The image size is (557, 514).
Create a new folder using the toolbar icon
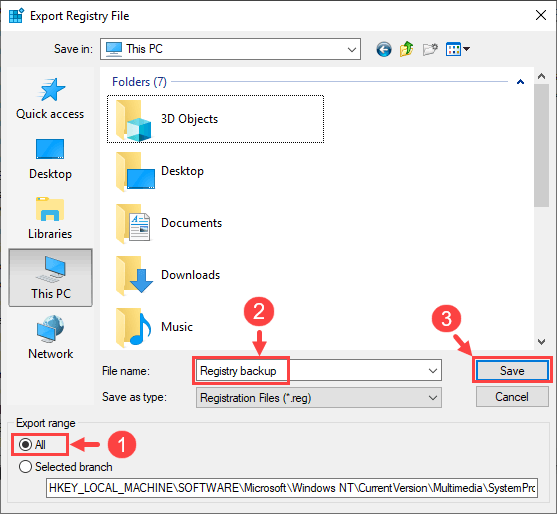(430, 49)
